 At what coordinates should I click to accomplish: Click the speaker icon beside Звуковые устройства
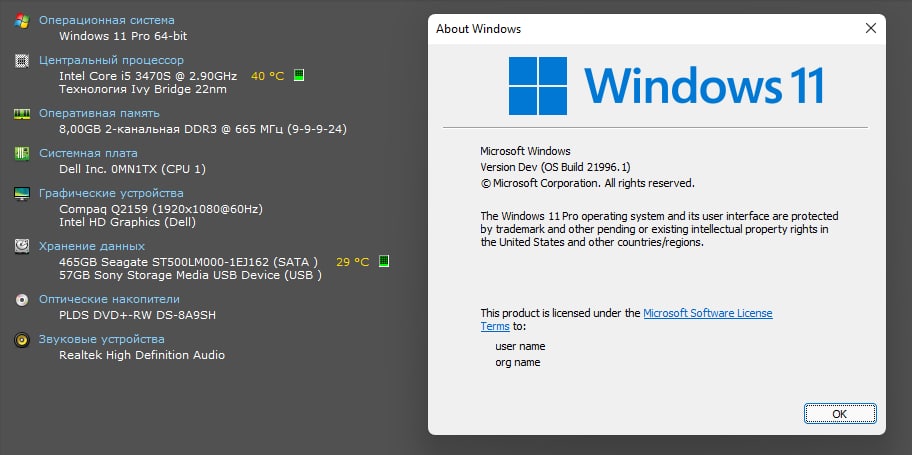coord(22,340)
